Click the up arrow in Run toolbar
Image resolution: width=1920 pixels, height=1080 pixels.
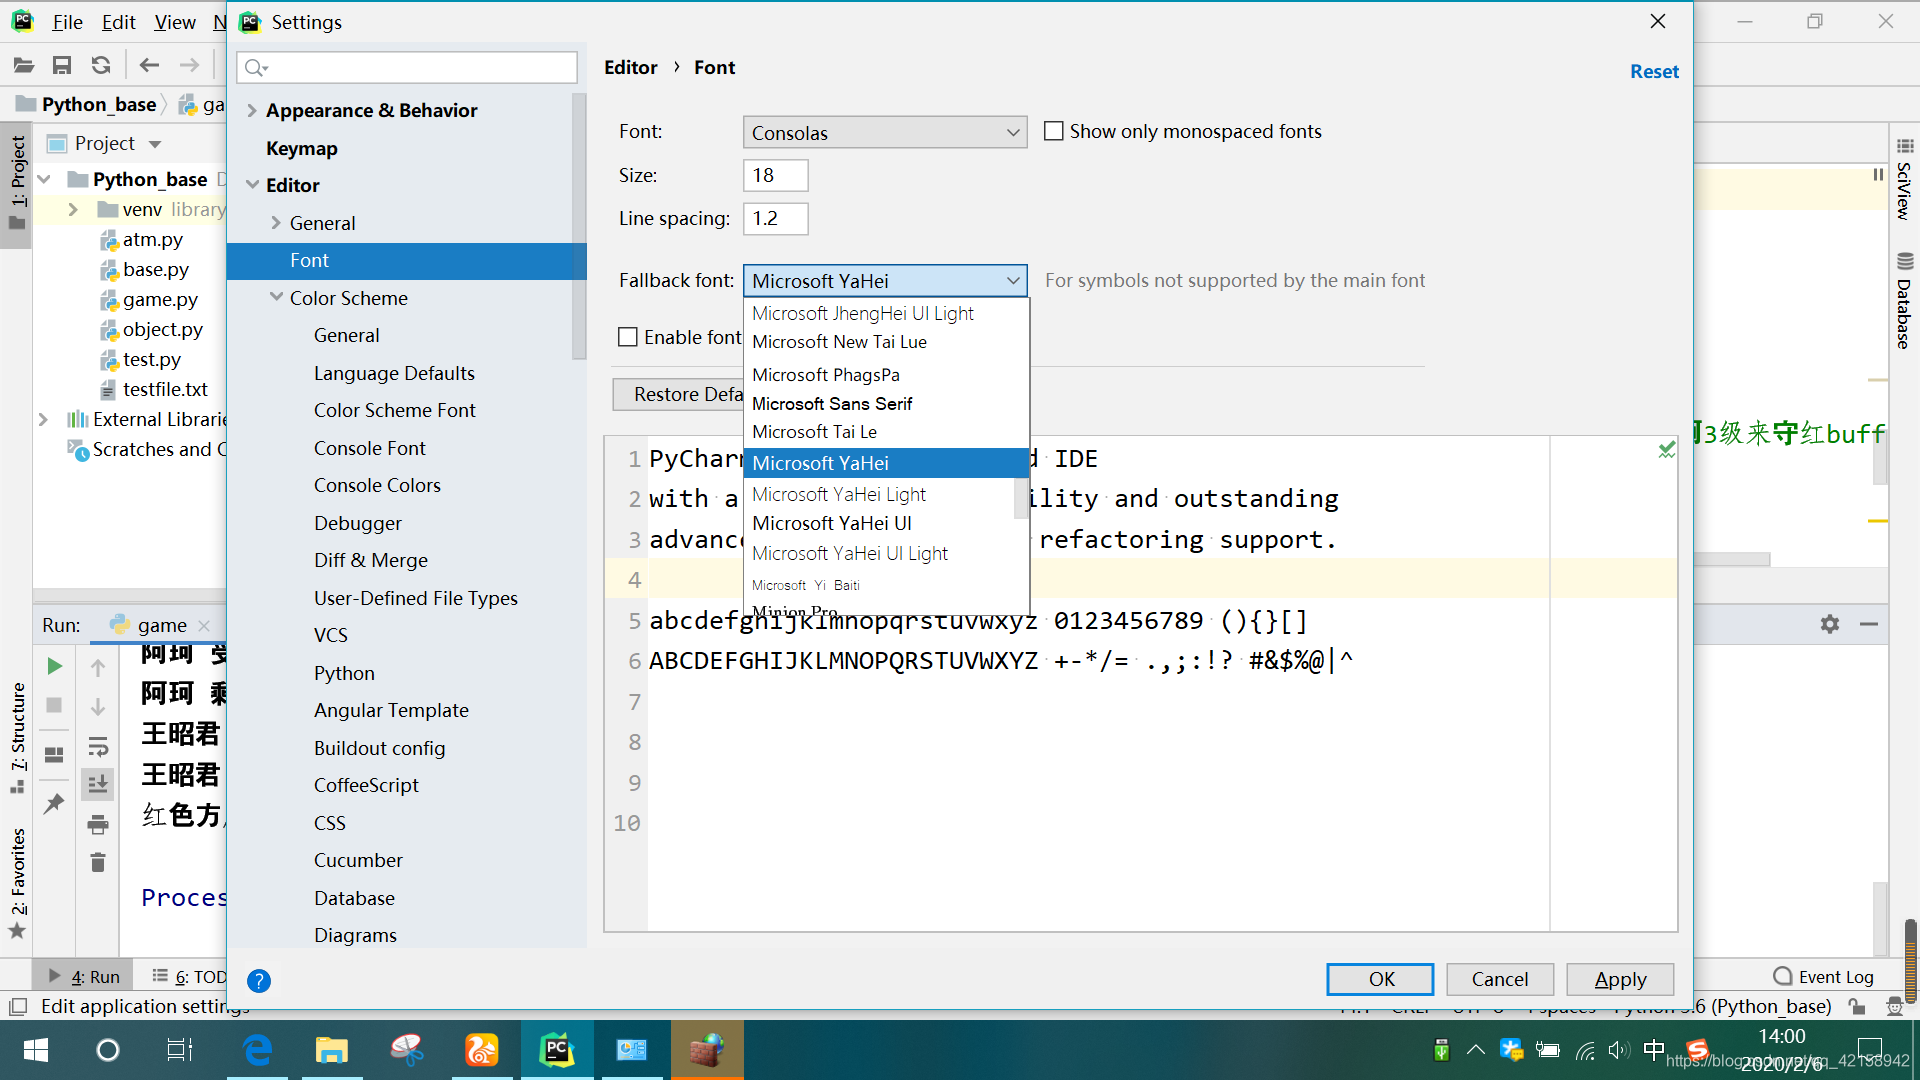[x=98, y=667]
